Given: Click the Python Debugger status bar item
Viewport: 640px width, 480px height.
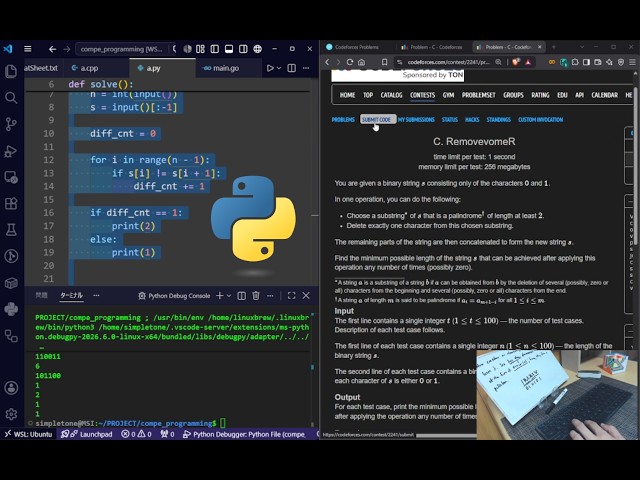Looking at the screenshot, I should click(x=244, y=434).
